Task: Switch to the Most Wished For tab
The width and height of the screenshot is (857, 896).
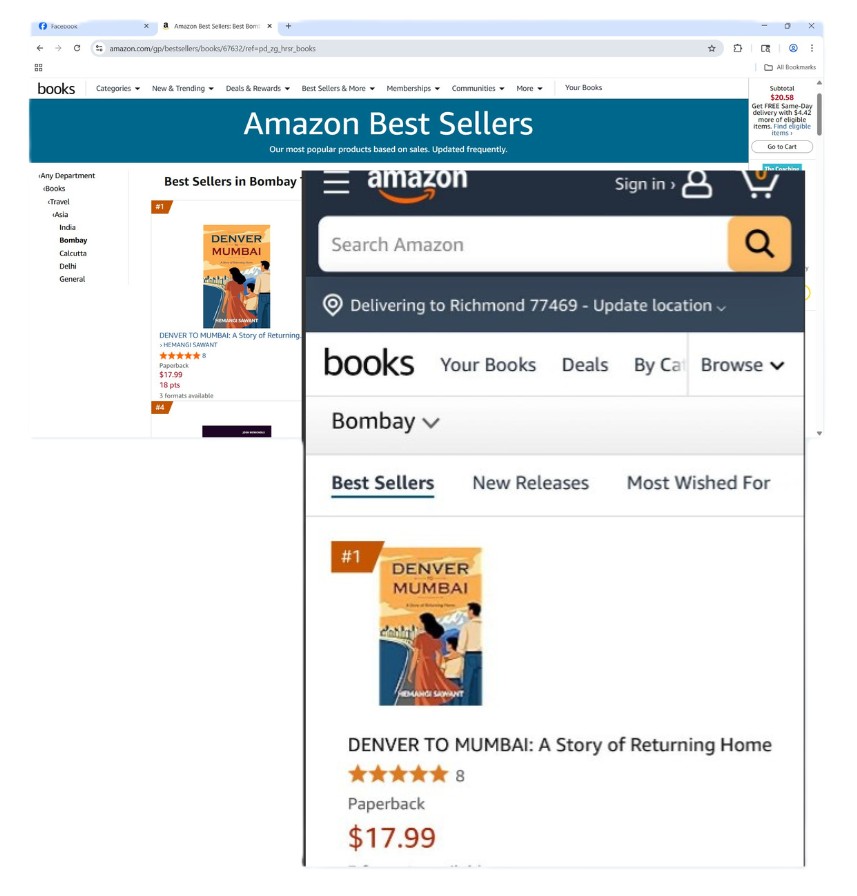Action: (x=698, y=483)
